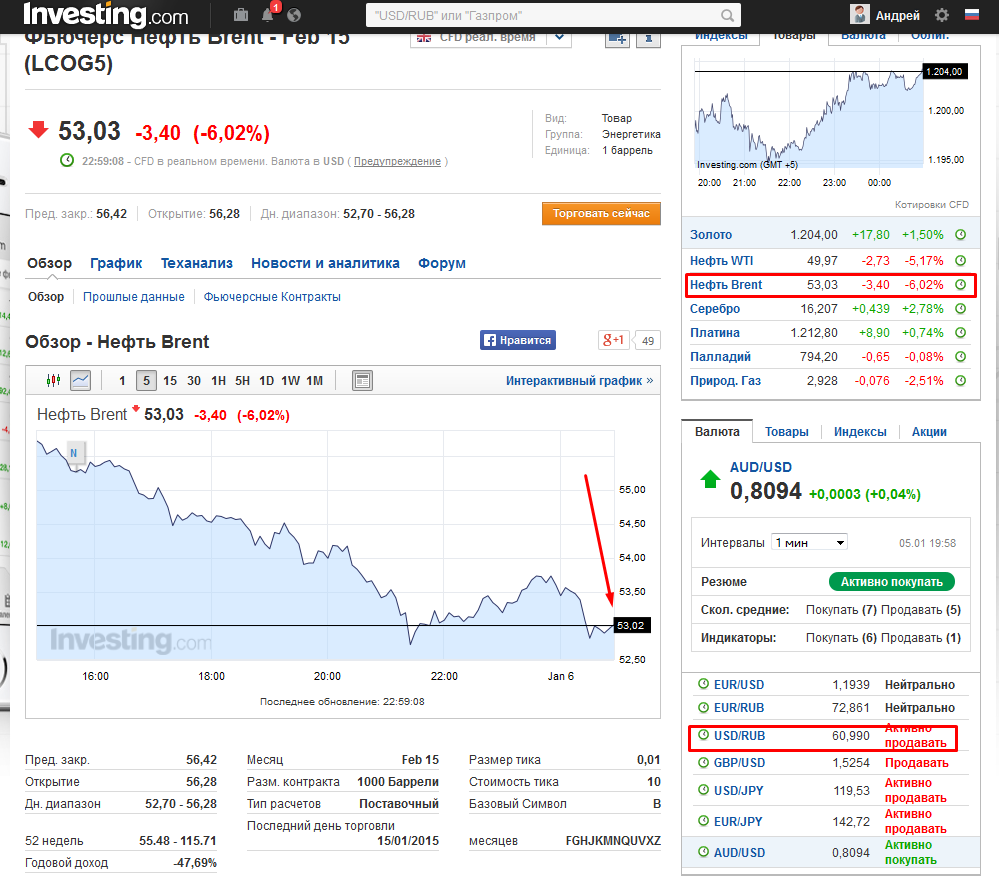Click the user avatar next to Андрей

click(860, 14)
